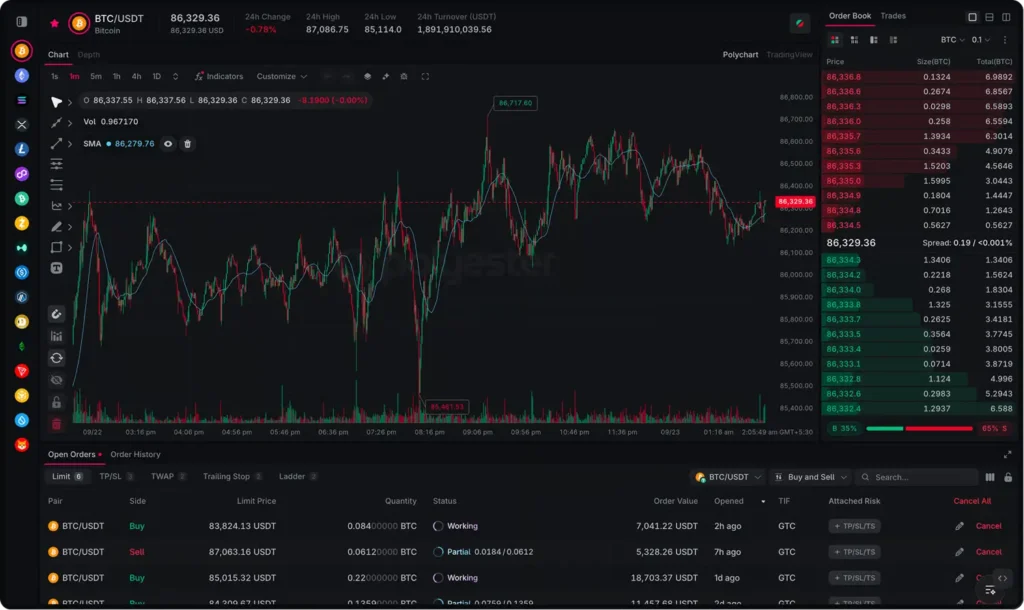The height and width of the screenshot is (610, 1024).
Task: Select the Tron coin in the sidebar
Action: coord(22,371)
